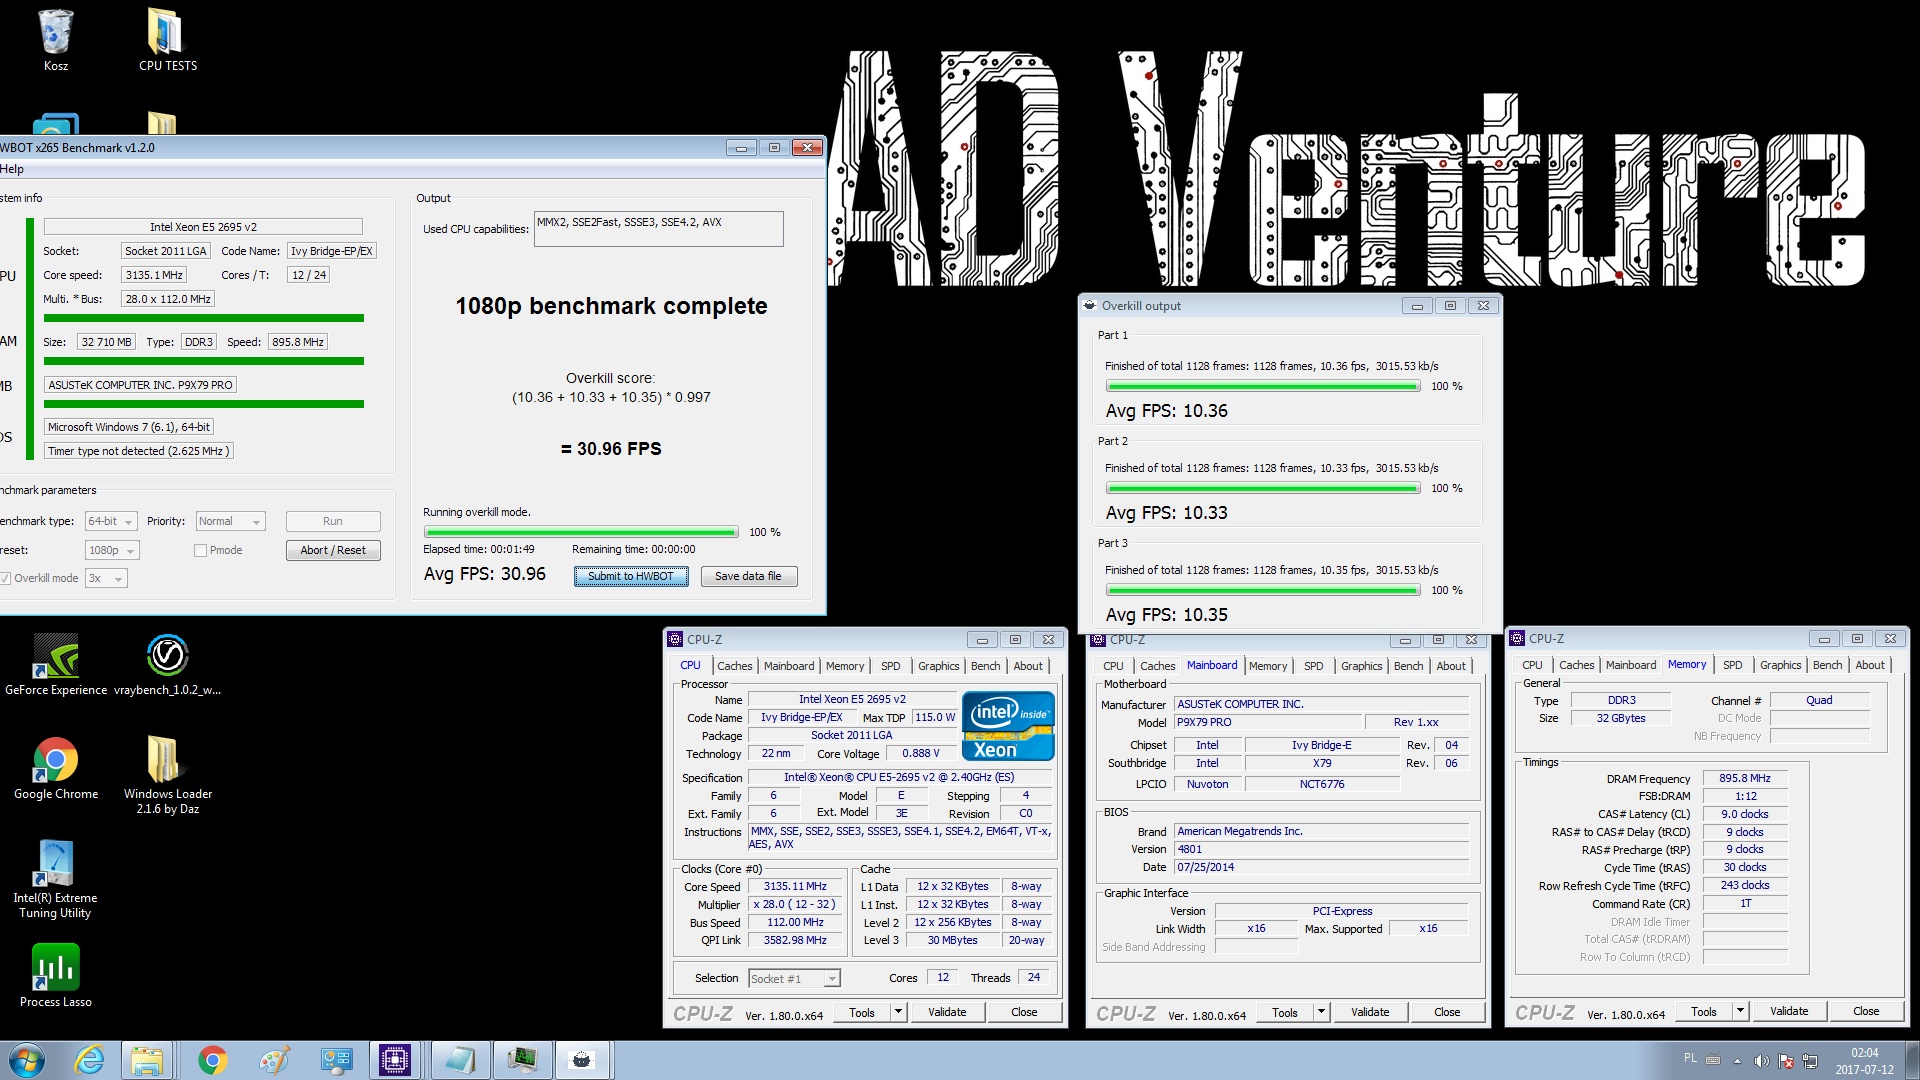Toggle the Pmode checkbox

[200, 550]
